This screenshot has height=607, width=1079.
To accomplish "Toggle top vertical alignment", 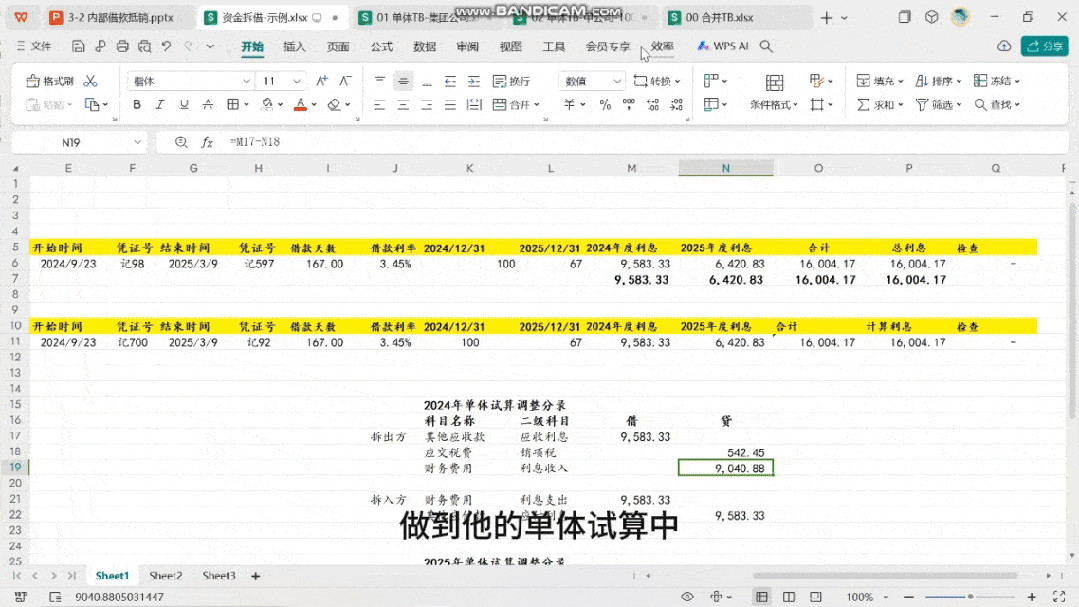I will click(380, 81).
